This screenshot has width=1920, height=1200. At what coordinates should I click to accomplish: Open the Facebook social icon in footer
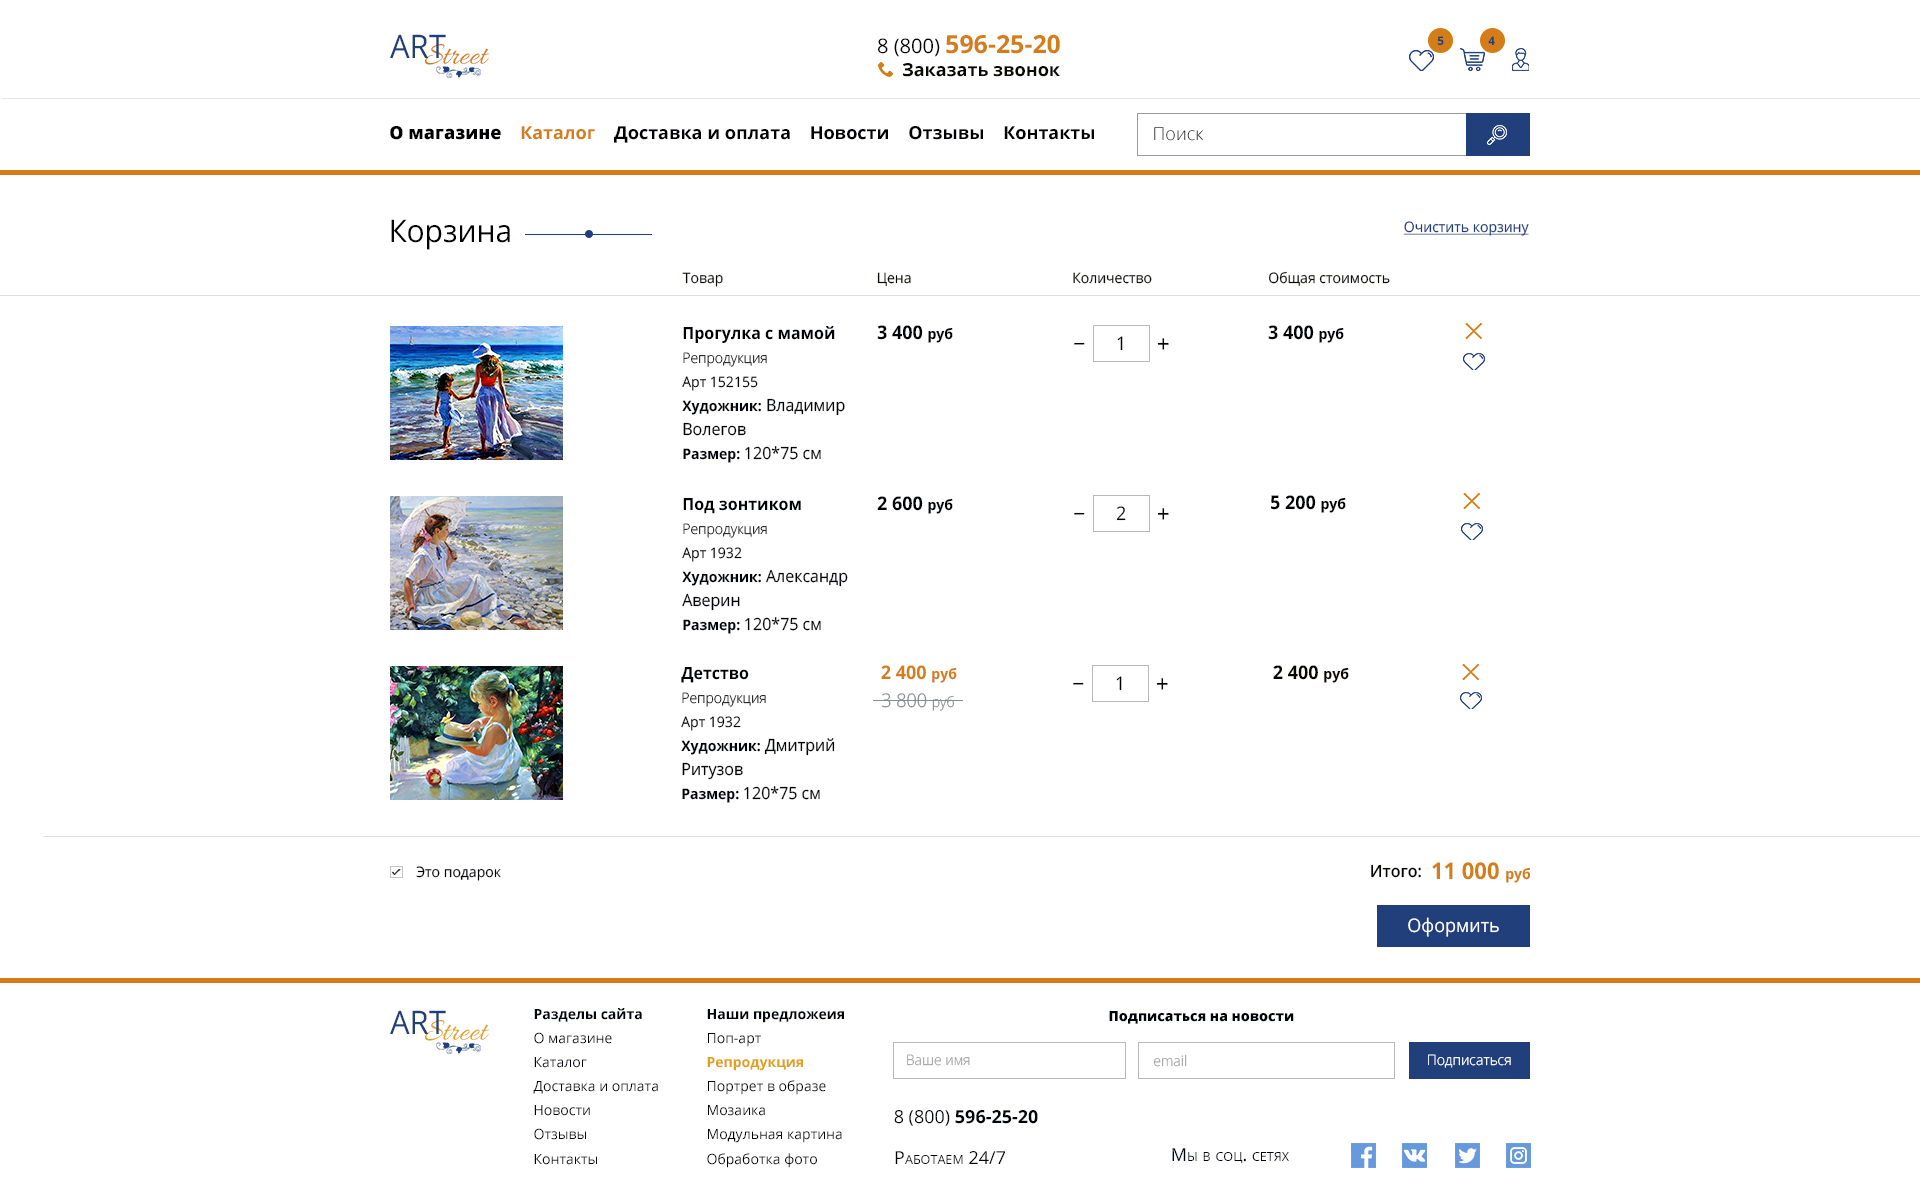1363,1156
